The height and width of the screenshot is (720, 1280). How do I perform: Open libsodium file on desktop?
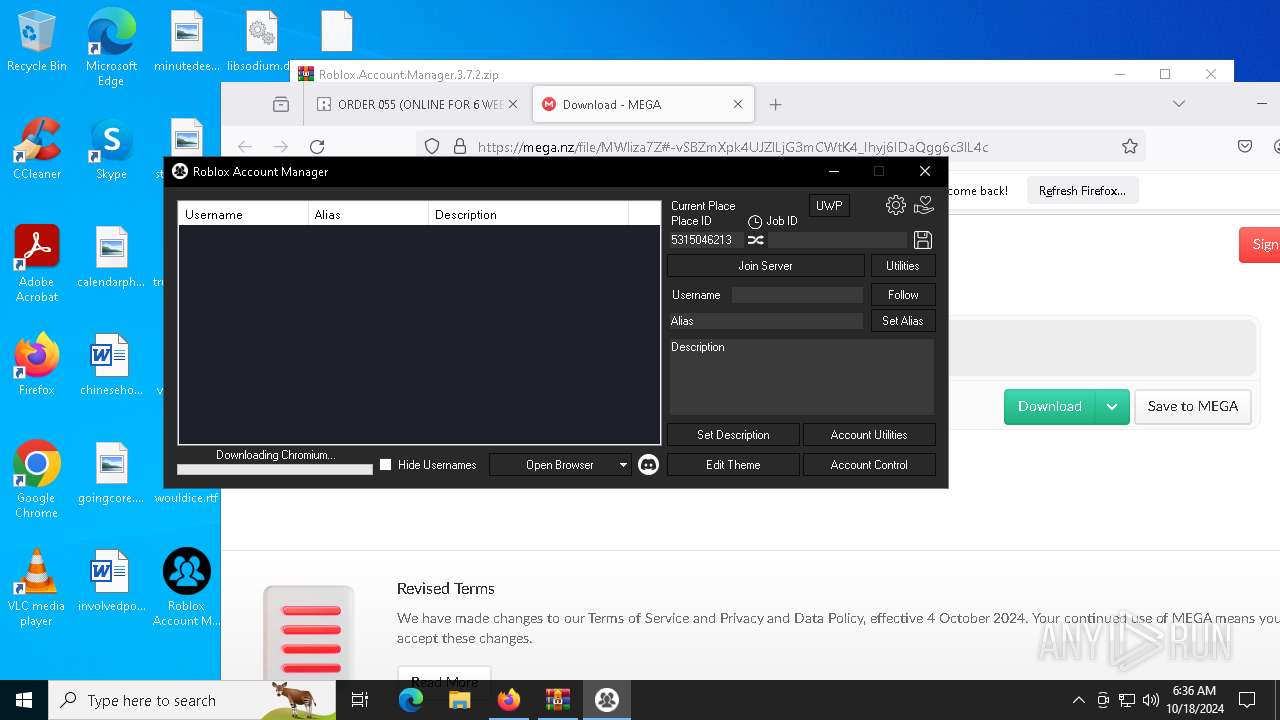(261, 42)
